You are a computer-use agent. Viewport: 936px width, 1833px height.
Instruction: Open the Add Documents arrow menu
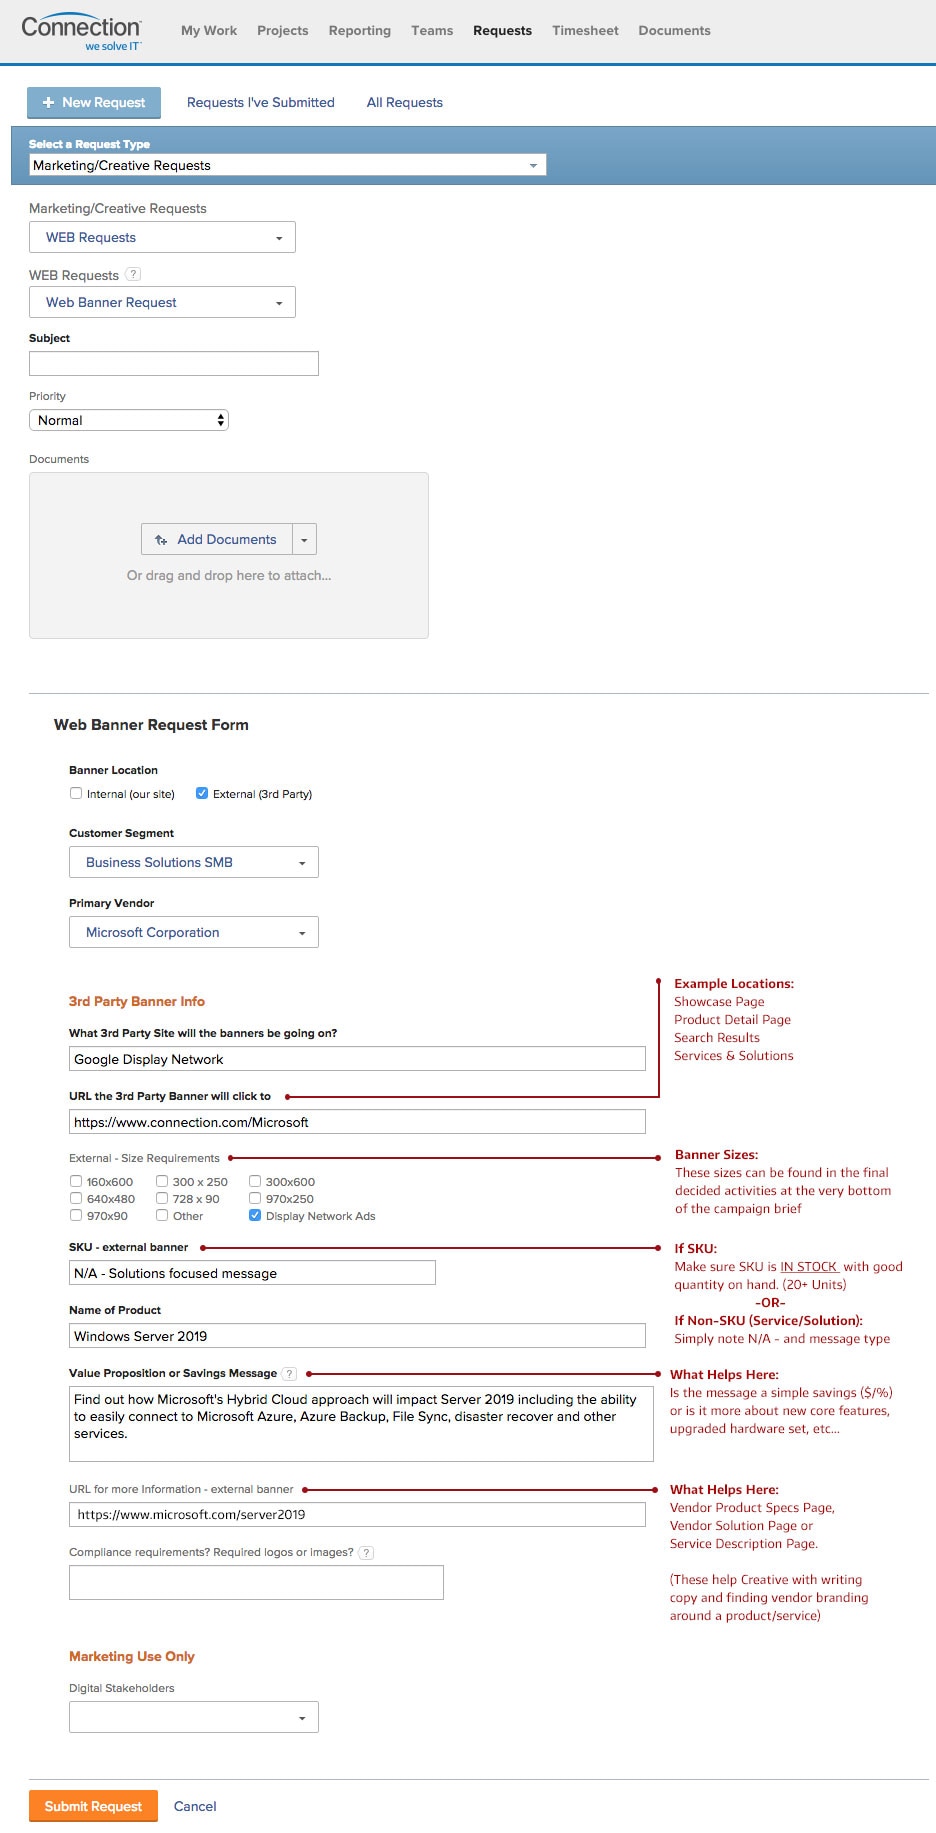305,540
